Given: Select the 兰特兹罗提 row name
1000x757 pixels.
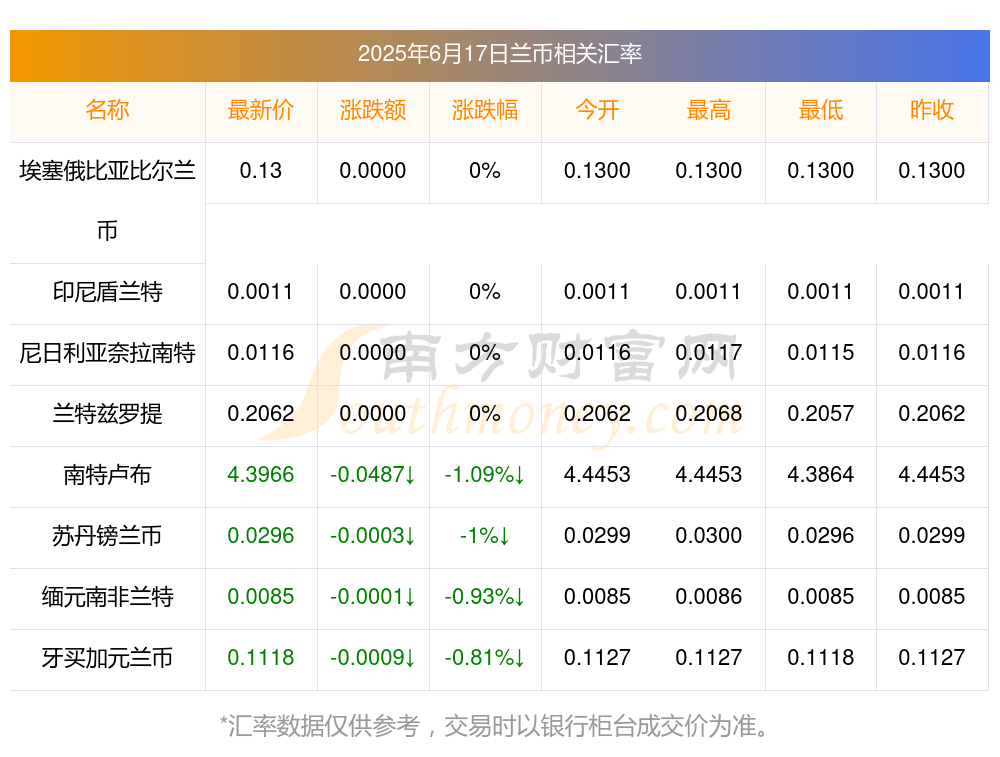Looking at the screenshot, I should click(x=107, y=414).
